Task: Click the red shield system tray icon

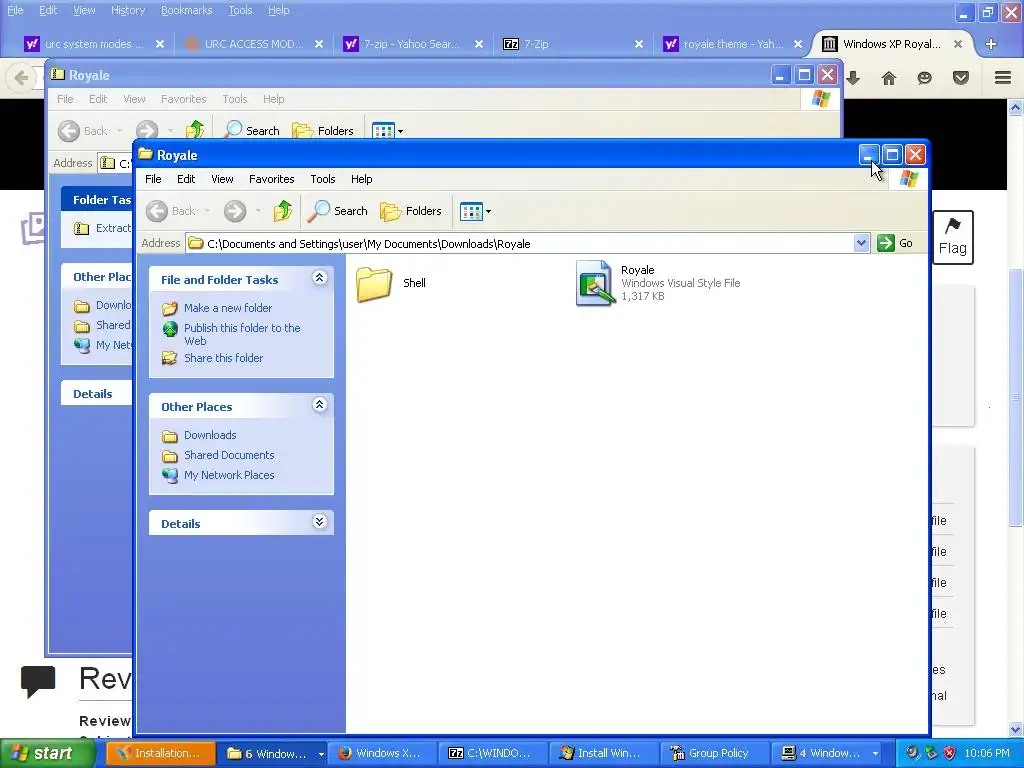Action: click(x=950, y=753)
